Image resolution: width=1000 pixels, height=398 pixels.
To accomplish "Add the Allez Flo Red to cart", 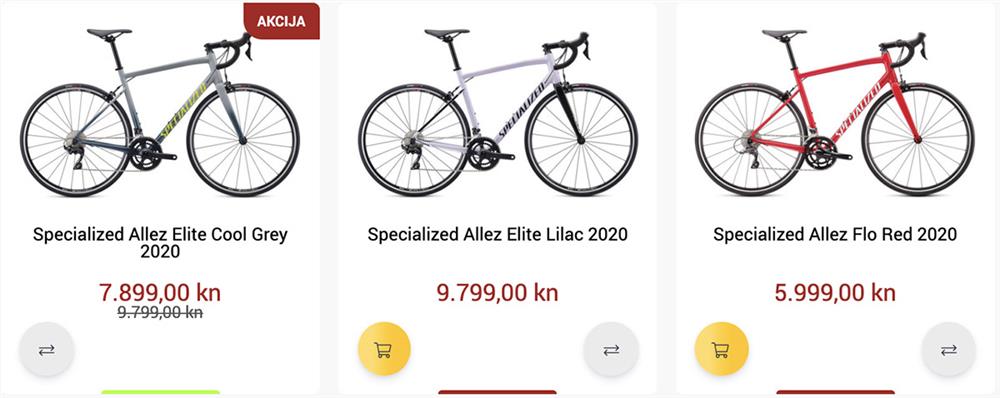I will point(721,350).
